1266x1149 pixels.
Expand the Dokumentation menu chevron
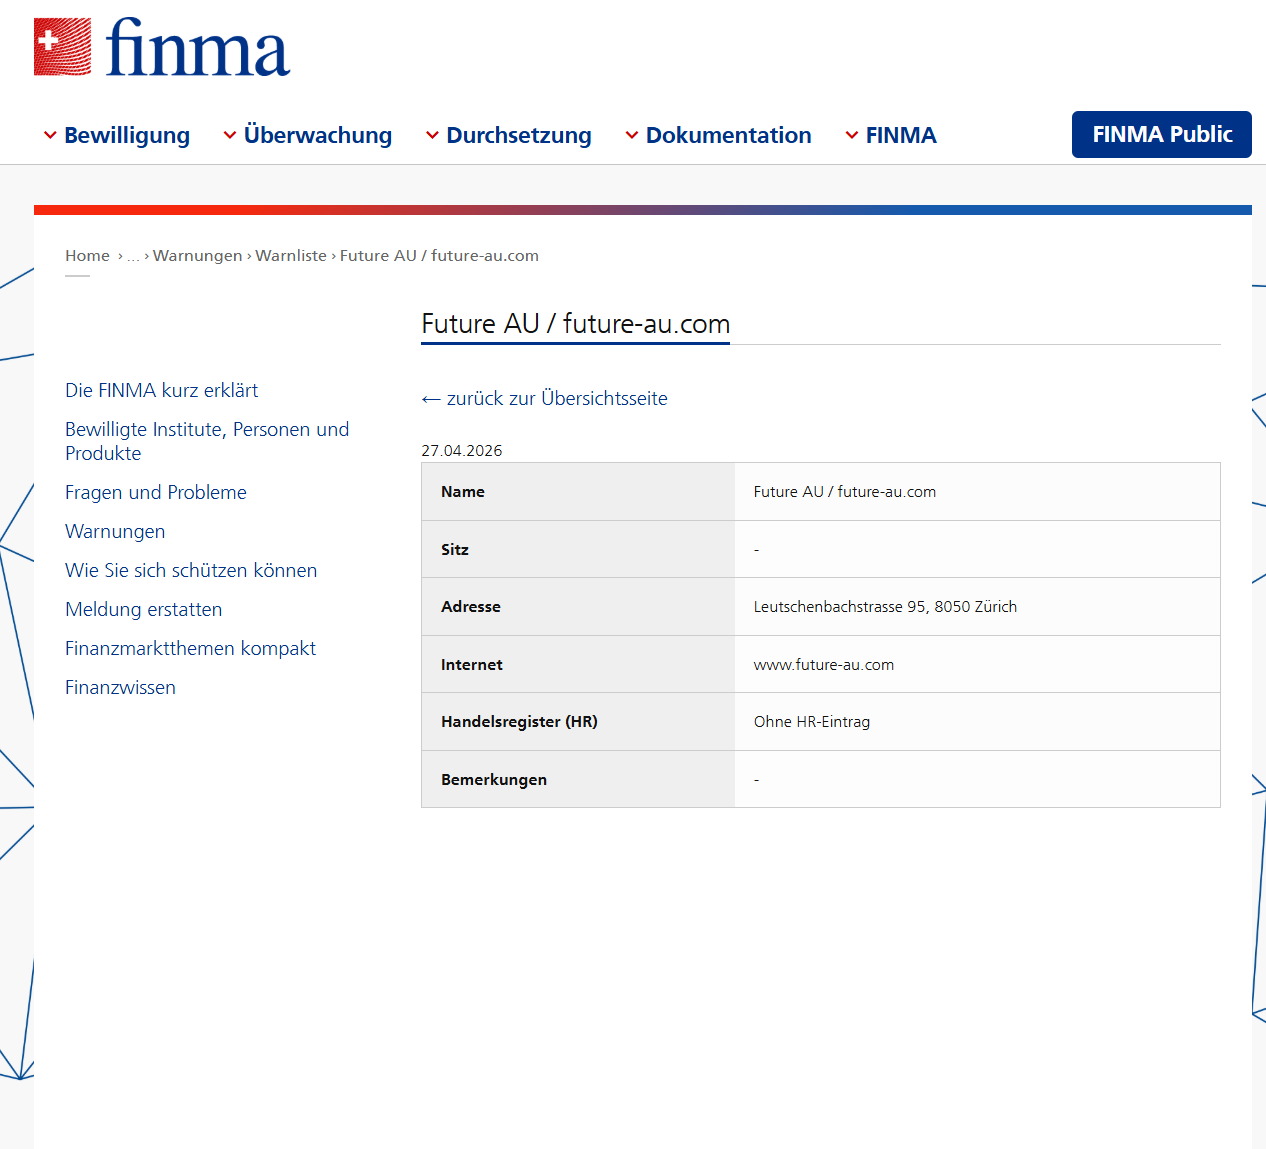pyautogui.click(x=632, y=135)
